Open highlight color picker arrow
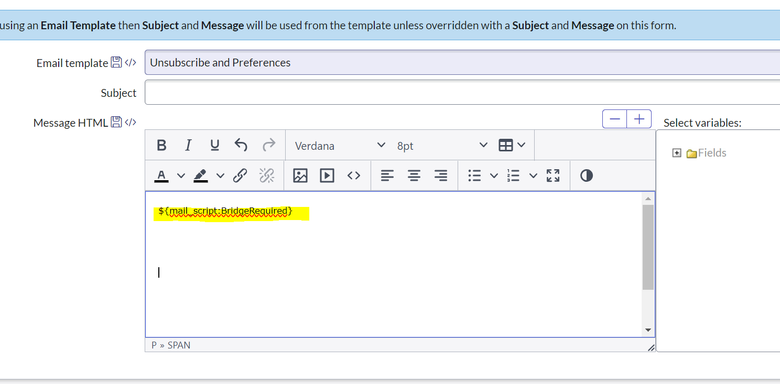Image resolution: width=780 pixels, height=384 pixels. tap(220, 176)
